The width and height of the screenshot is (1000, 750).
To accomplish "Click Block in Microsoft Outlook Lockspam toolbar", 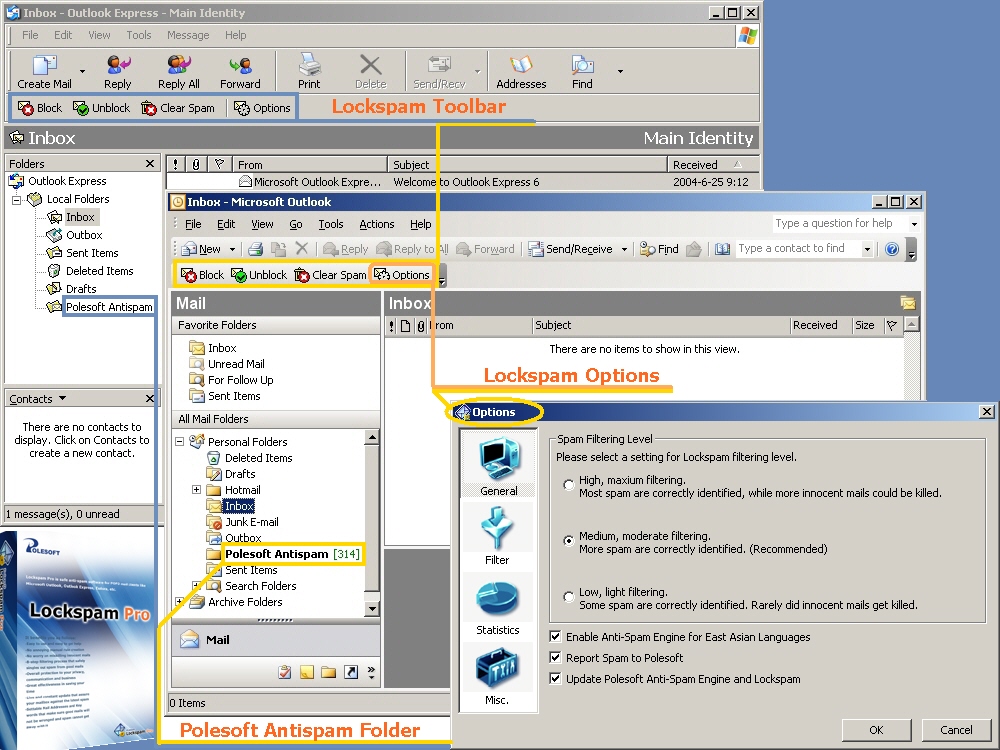I will (202, 275).
